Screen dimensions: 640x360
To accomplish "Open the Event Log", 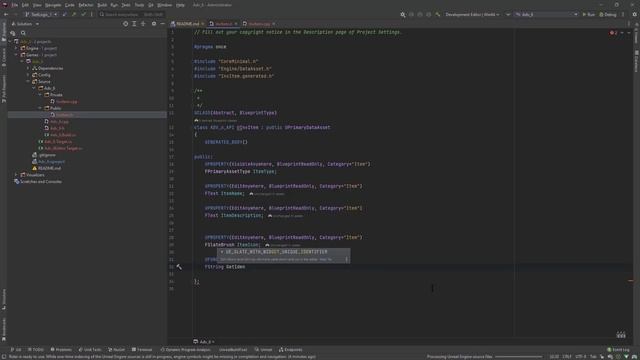I will point(618,350).
